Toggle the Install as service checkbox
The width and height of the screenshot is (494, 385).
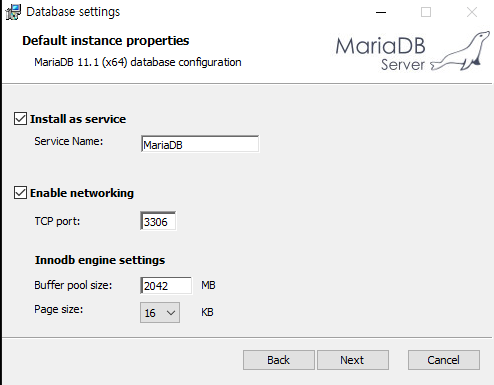coord(20,119)
